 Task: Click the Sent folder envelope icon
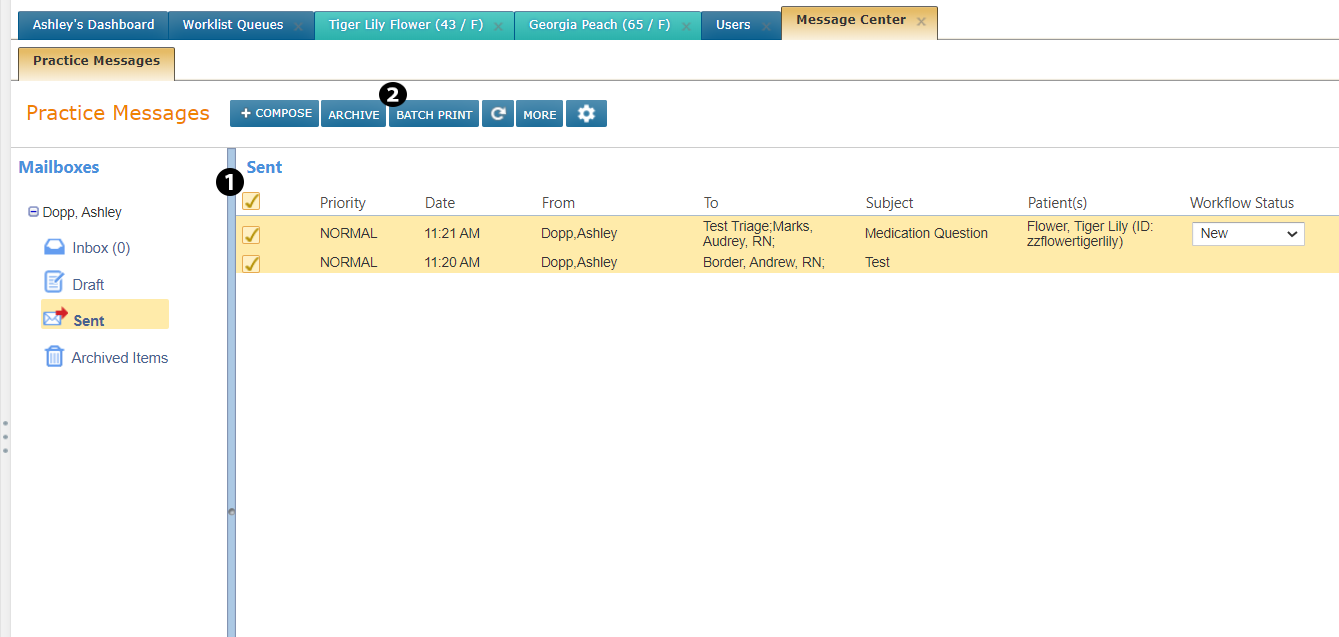pyautogui.click(x=55, y=317)
